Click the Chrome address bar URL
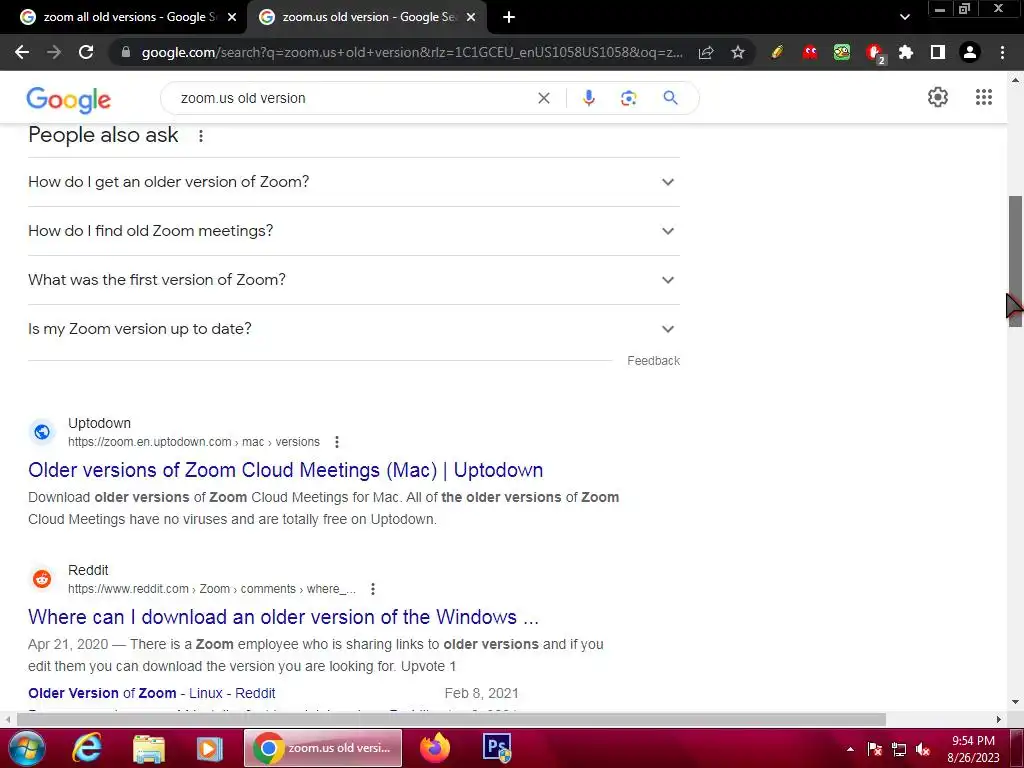Screen dimensions: 1024x768 coord(411,52)
